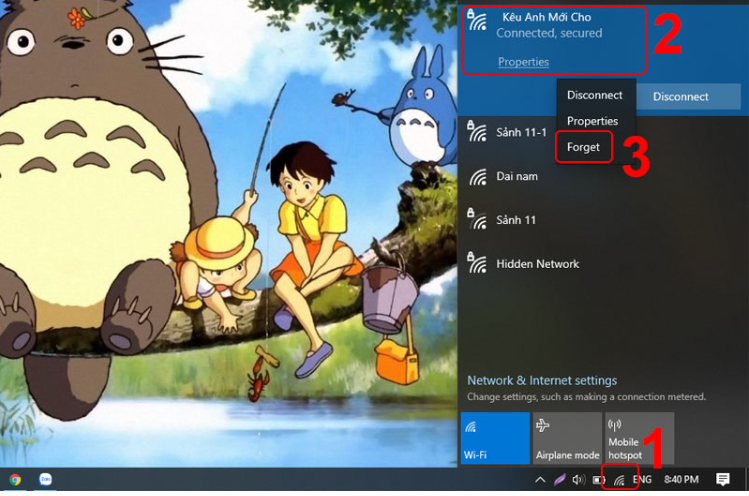Viewport: 749px width, 496px height.
Task: Open Network & Internet settings
Action: pos(542,380)
